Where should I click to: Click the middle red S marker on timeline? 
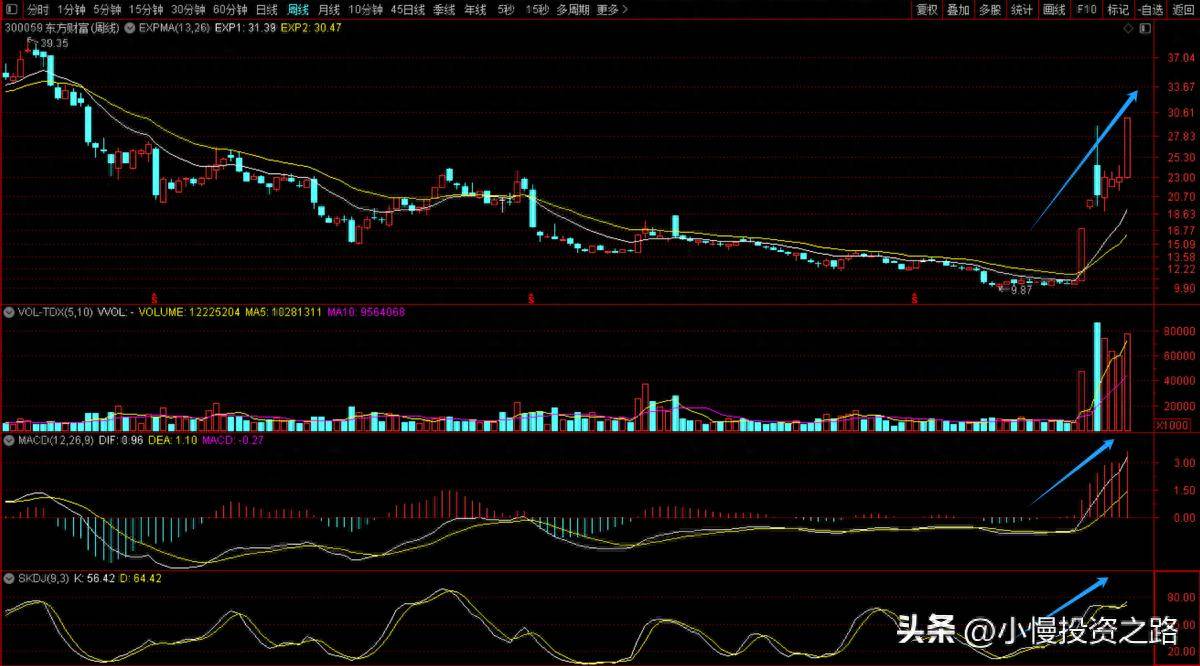pyautogui.click(x=531, y=299)
